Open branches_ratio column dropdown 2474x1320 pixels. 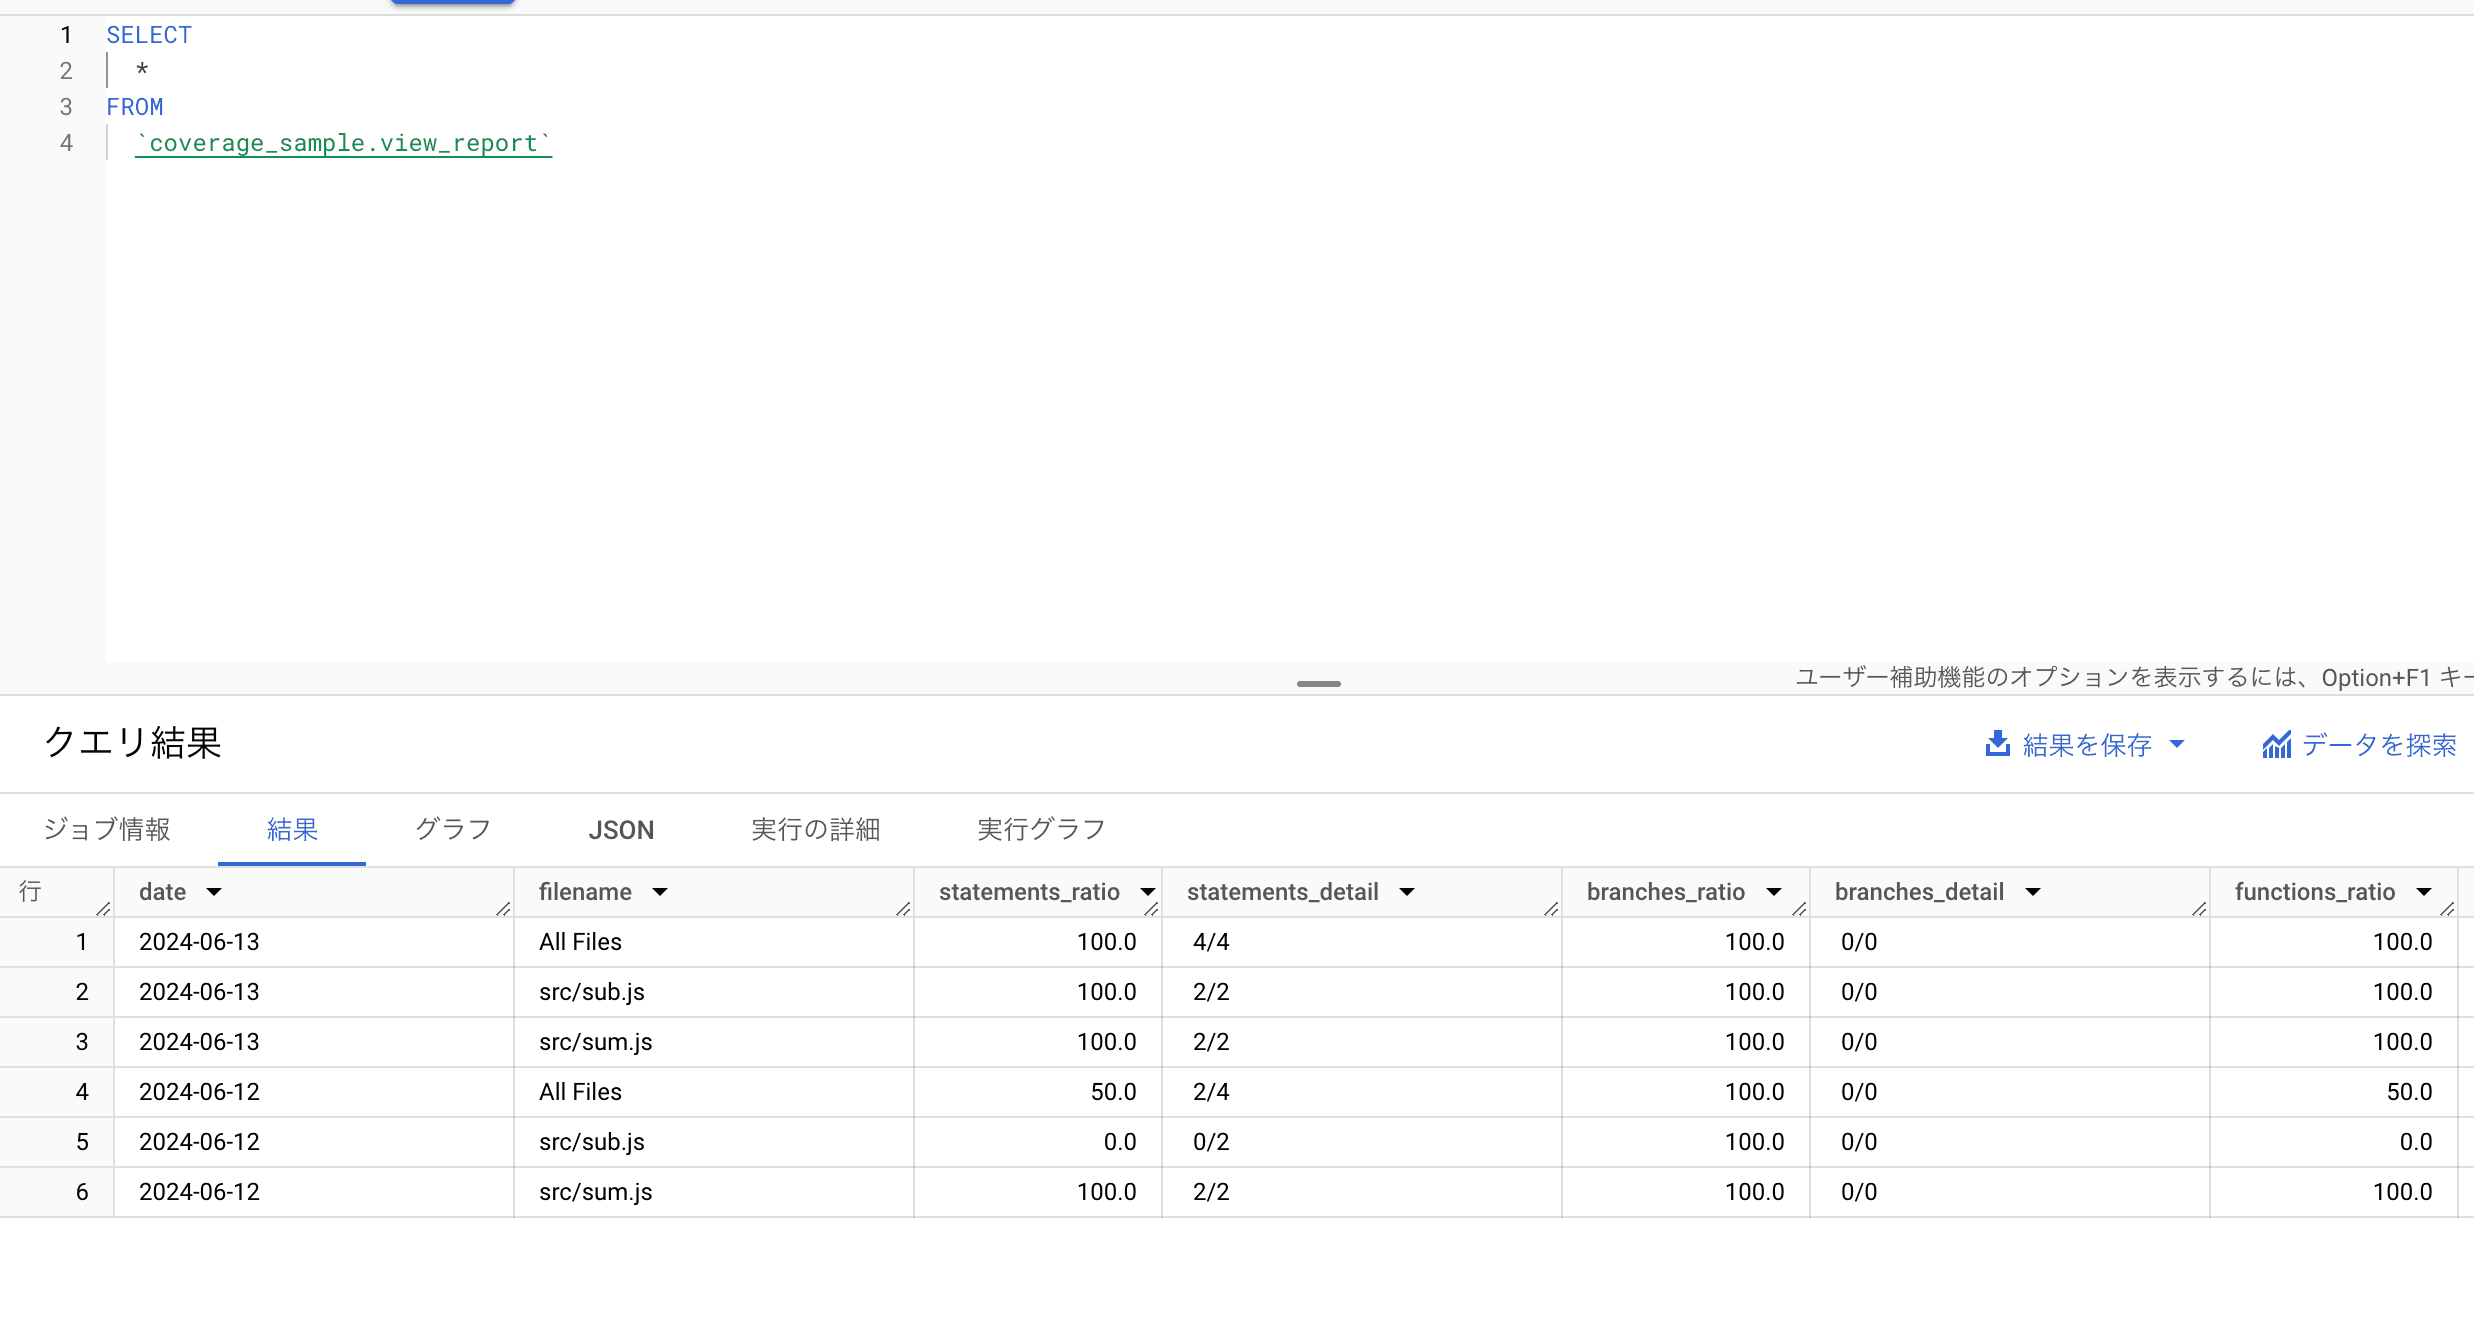coord(1774,892)
